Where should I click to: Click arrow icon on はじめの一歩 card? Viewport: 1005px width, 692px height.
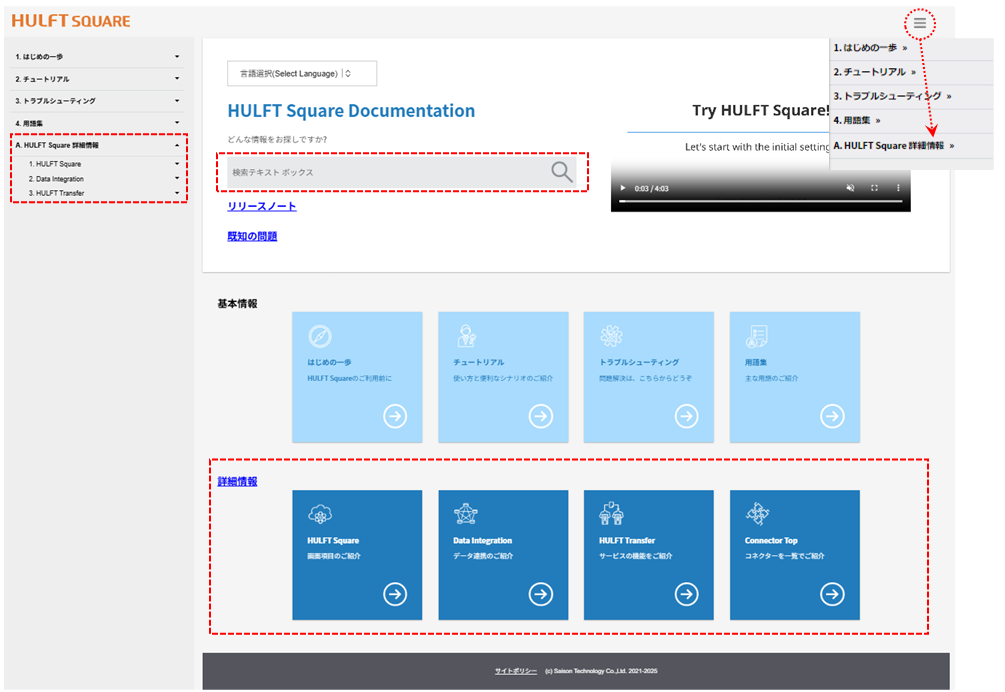coord(395,416)
